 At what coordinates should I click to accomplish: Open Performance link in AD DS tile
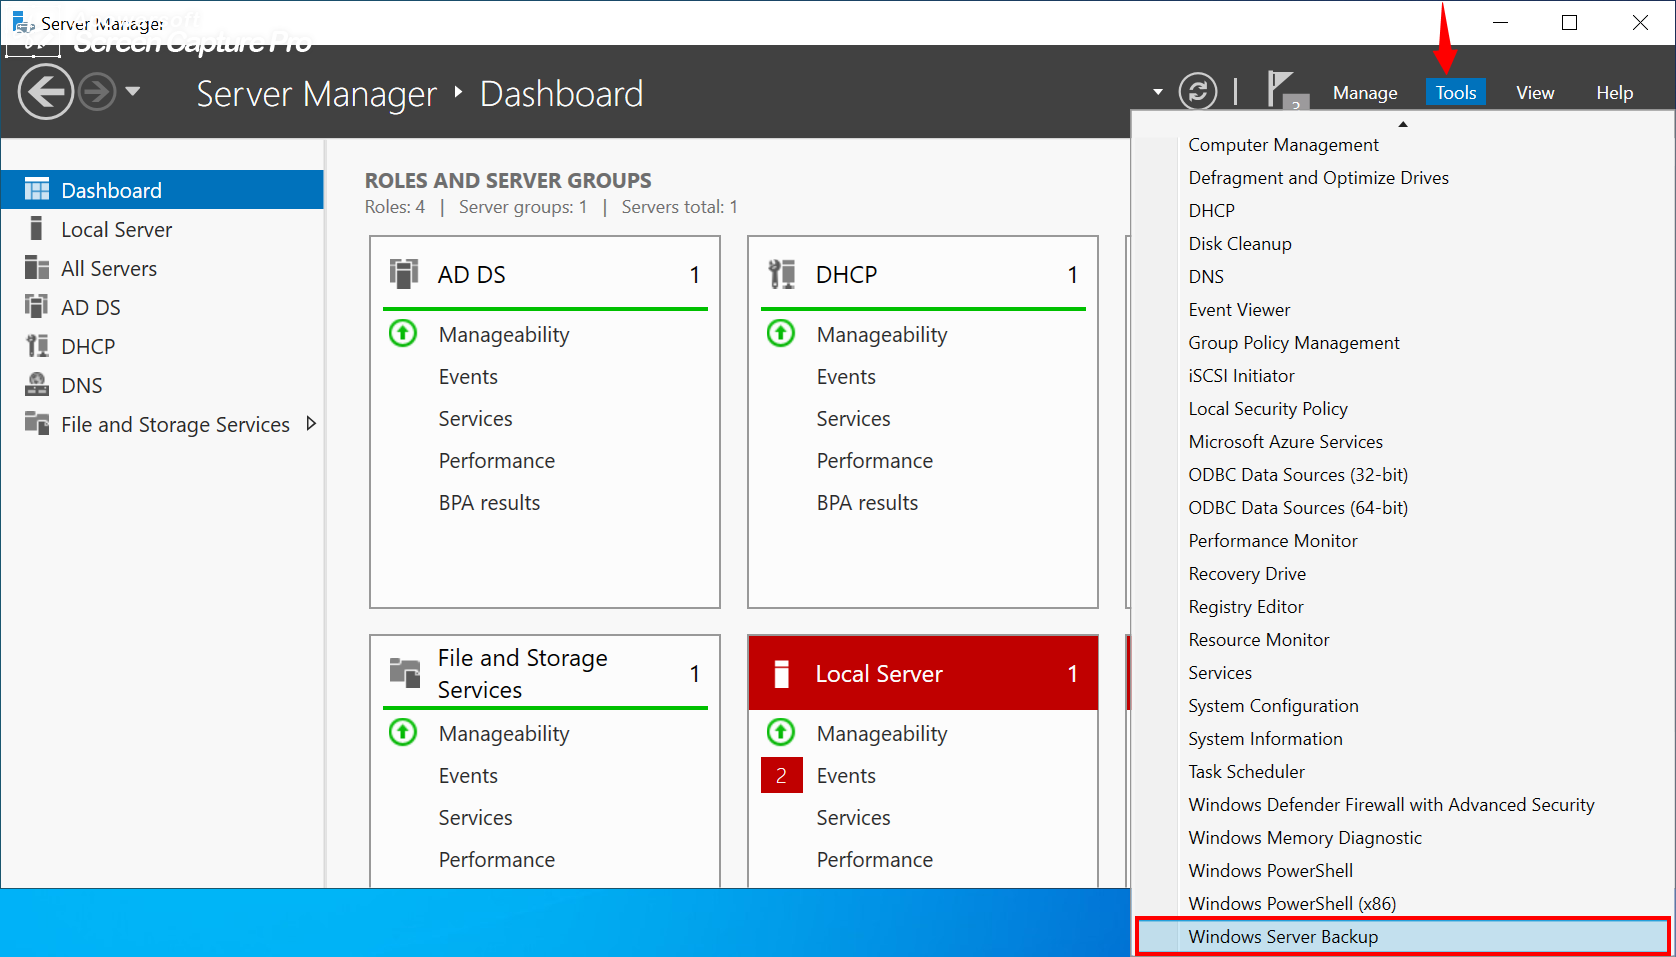496,461
